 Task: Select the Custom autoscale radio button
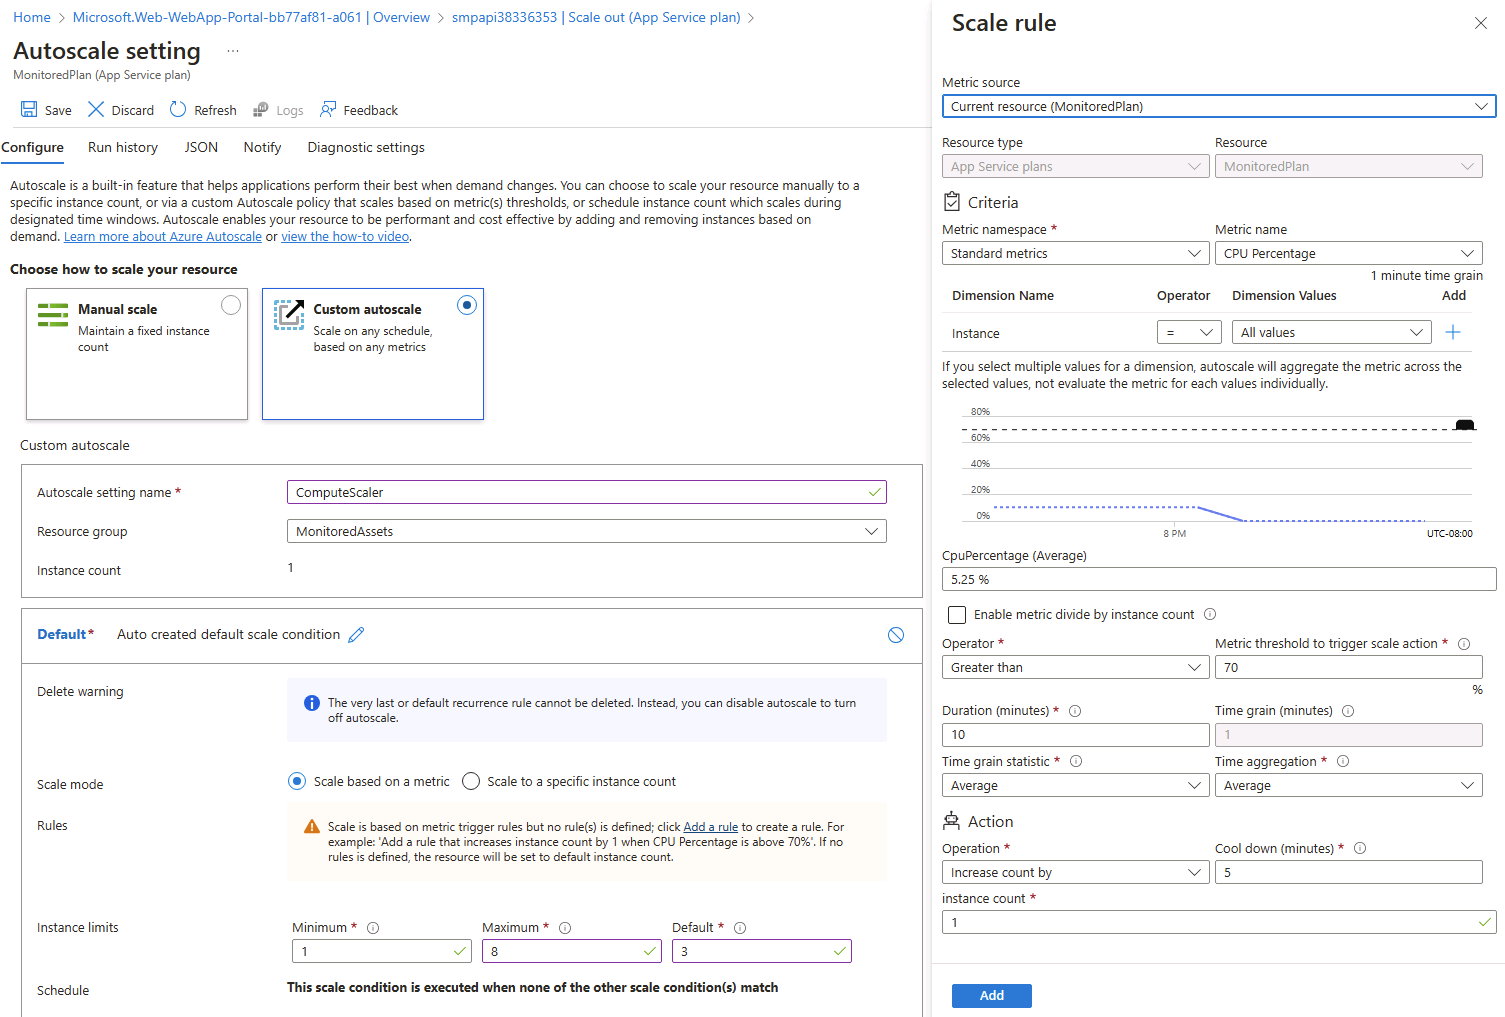point(467,305)
